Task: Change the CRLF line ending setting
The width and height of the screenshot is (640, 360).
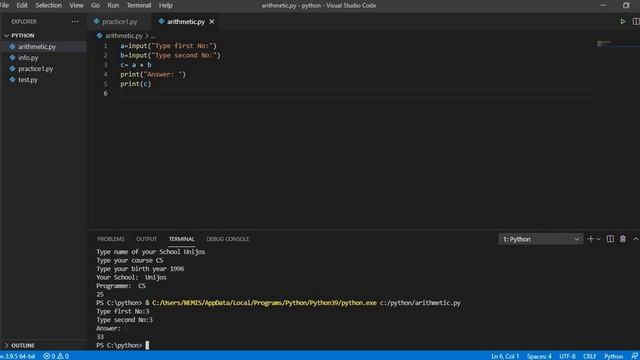Action: click(589, 356)
